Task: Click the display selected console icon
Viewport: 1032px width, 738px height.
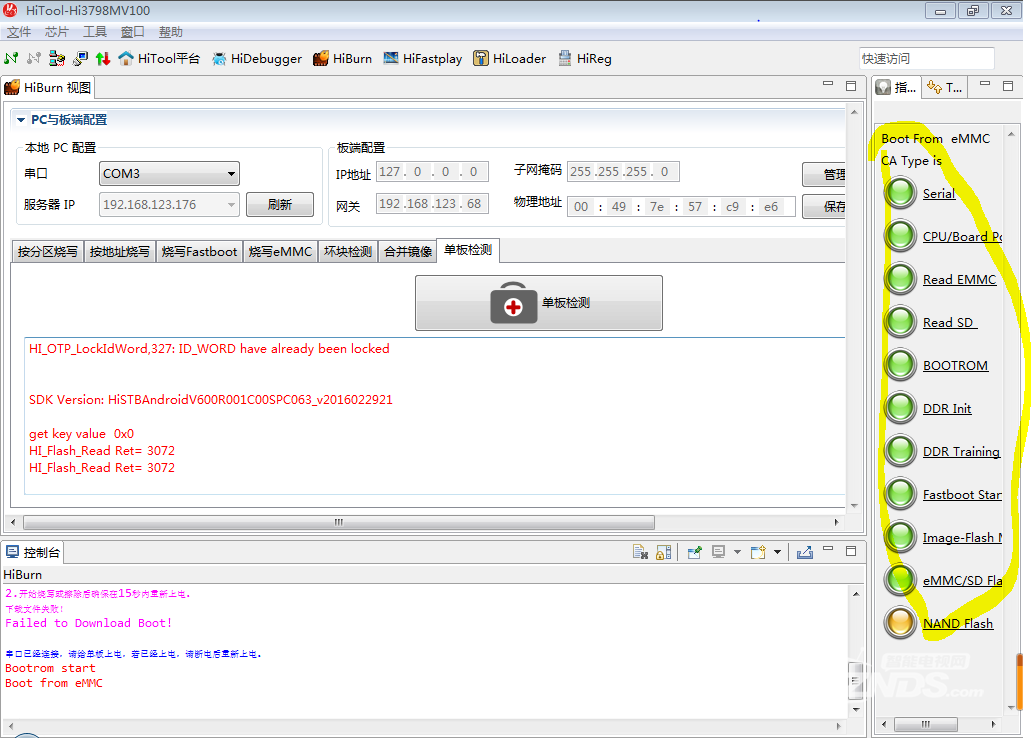Action: (x=719, y=552)
